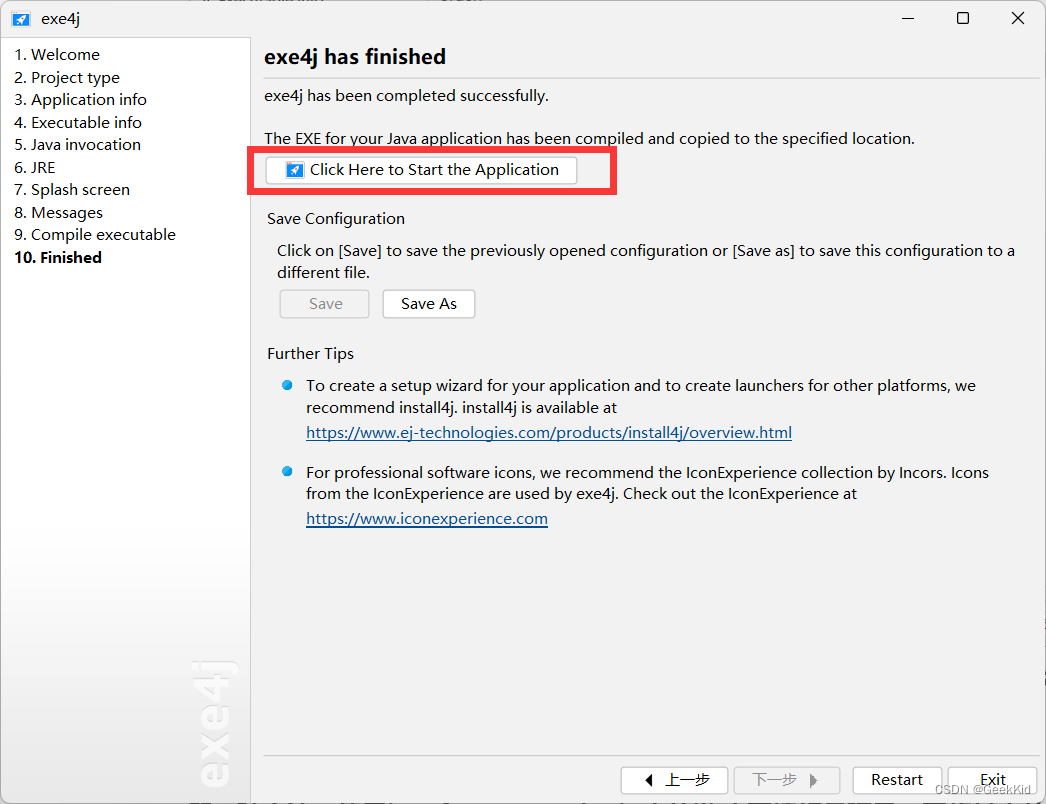Click the grayed-out Save button
1046x804 pixels.
pyautogui.click(x=325, y=304)
